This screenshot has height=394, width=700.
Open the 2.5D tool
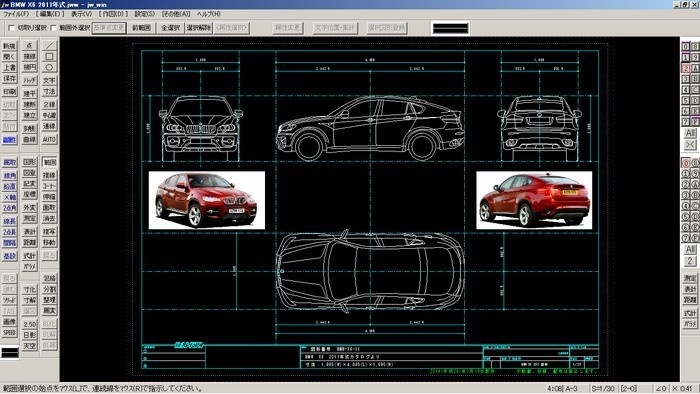click(29, 324)
